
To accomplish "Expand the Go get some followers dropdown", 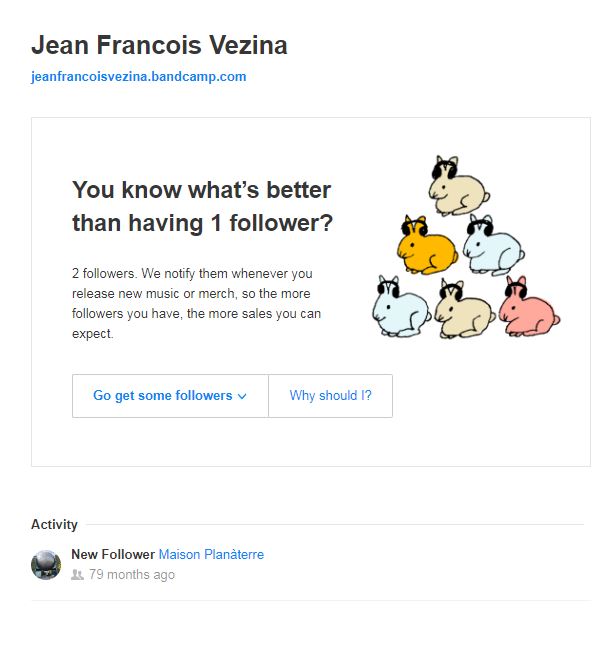I will pos(170,396).
